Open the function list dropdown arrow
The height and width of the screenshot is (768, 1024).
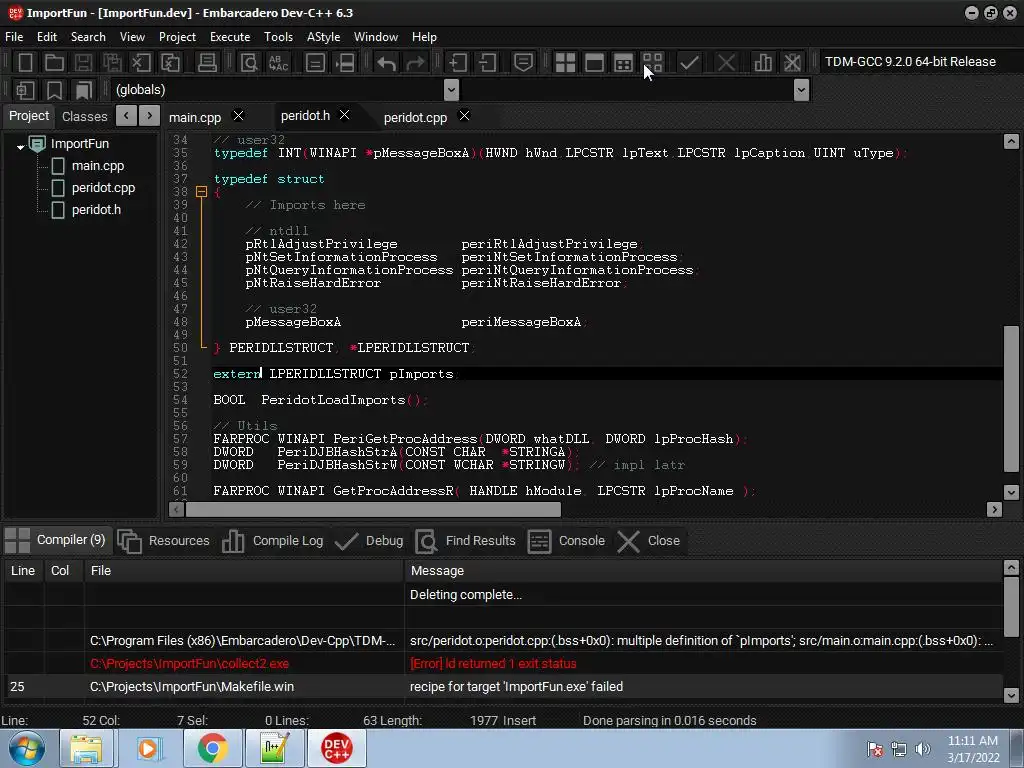[801, 89]
